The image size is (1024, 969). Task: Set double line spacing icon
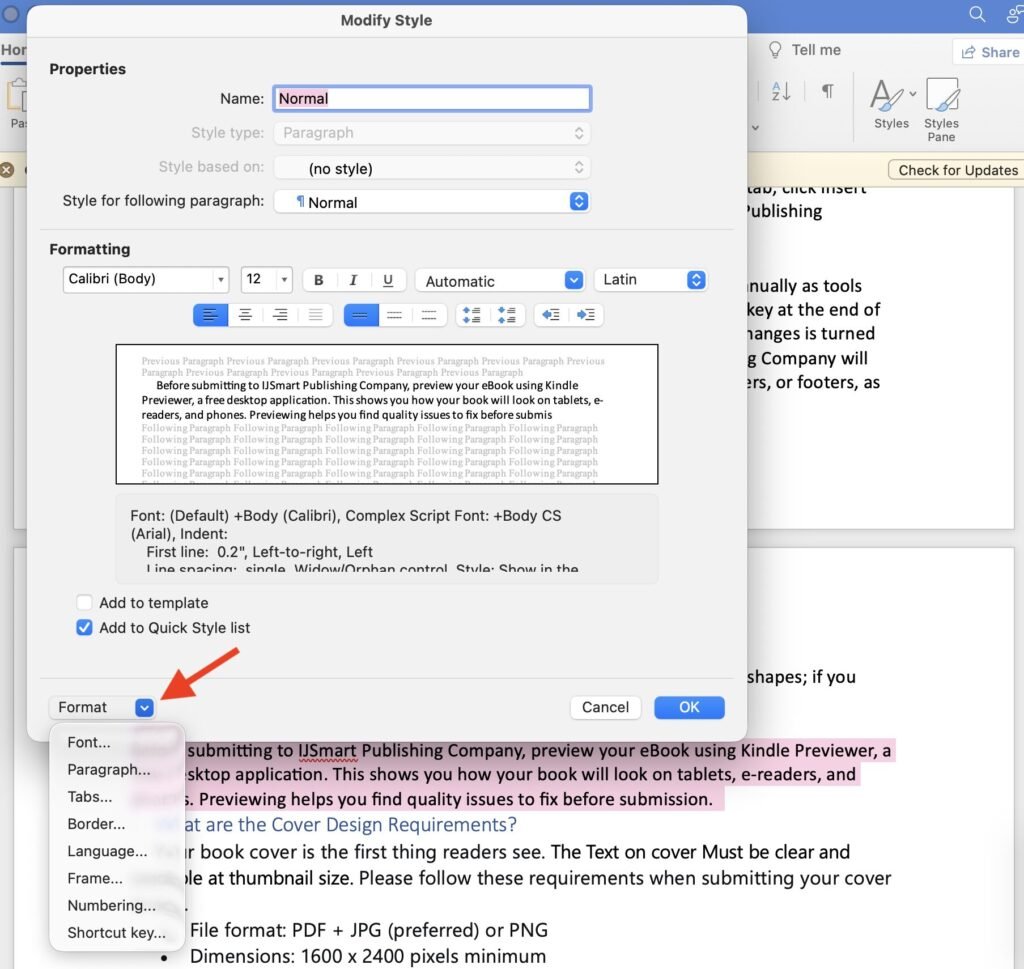point(429,315)
